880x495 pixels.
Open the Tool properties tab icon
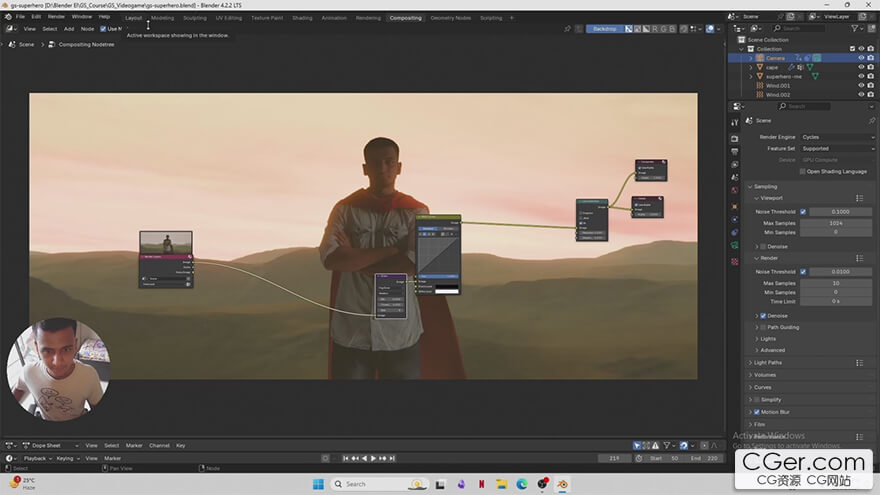pyautogui.click(x=735, y=122)
